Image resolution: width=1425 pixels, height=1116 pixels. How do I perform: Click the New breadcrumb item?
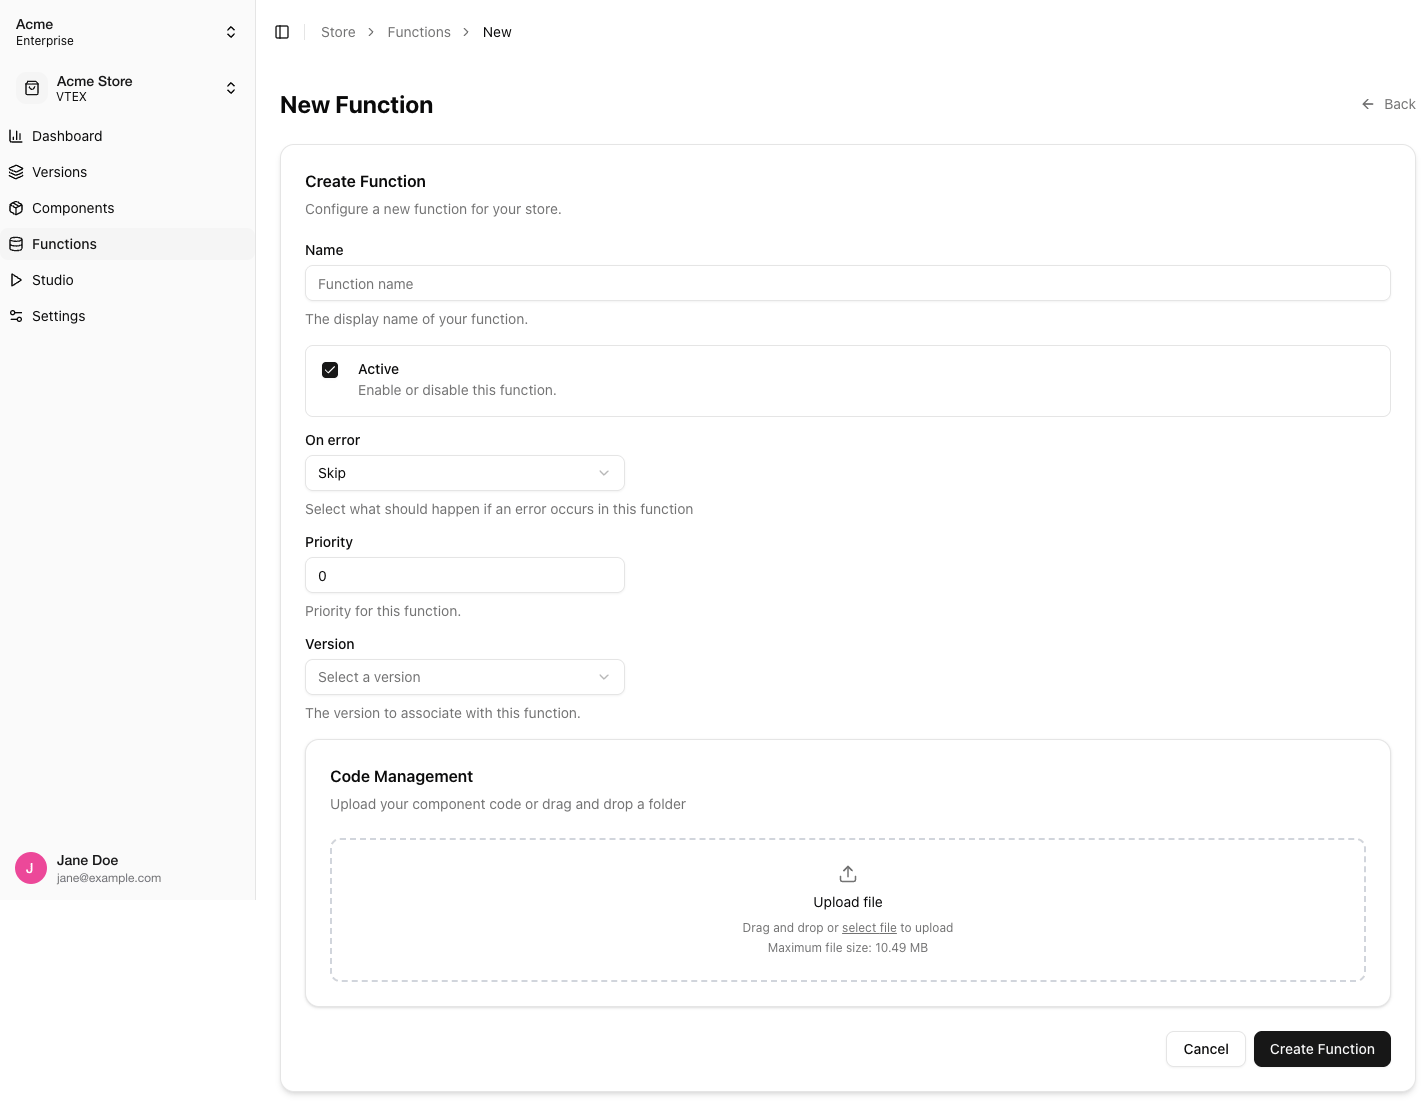coord(497,32)
